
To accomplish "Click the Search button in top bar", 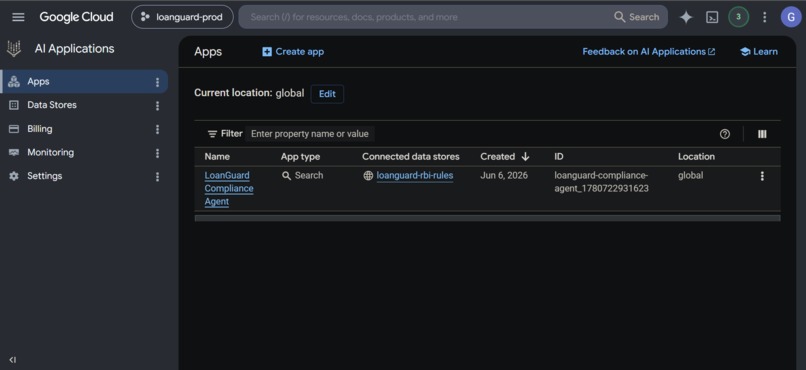I will (x=636, y=17).
